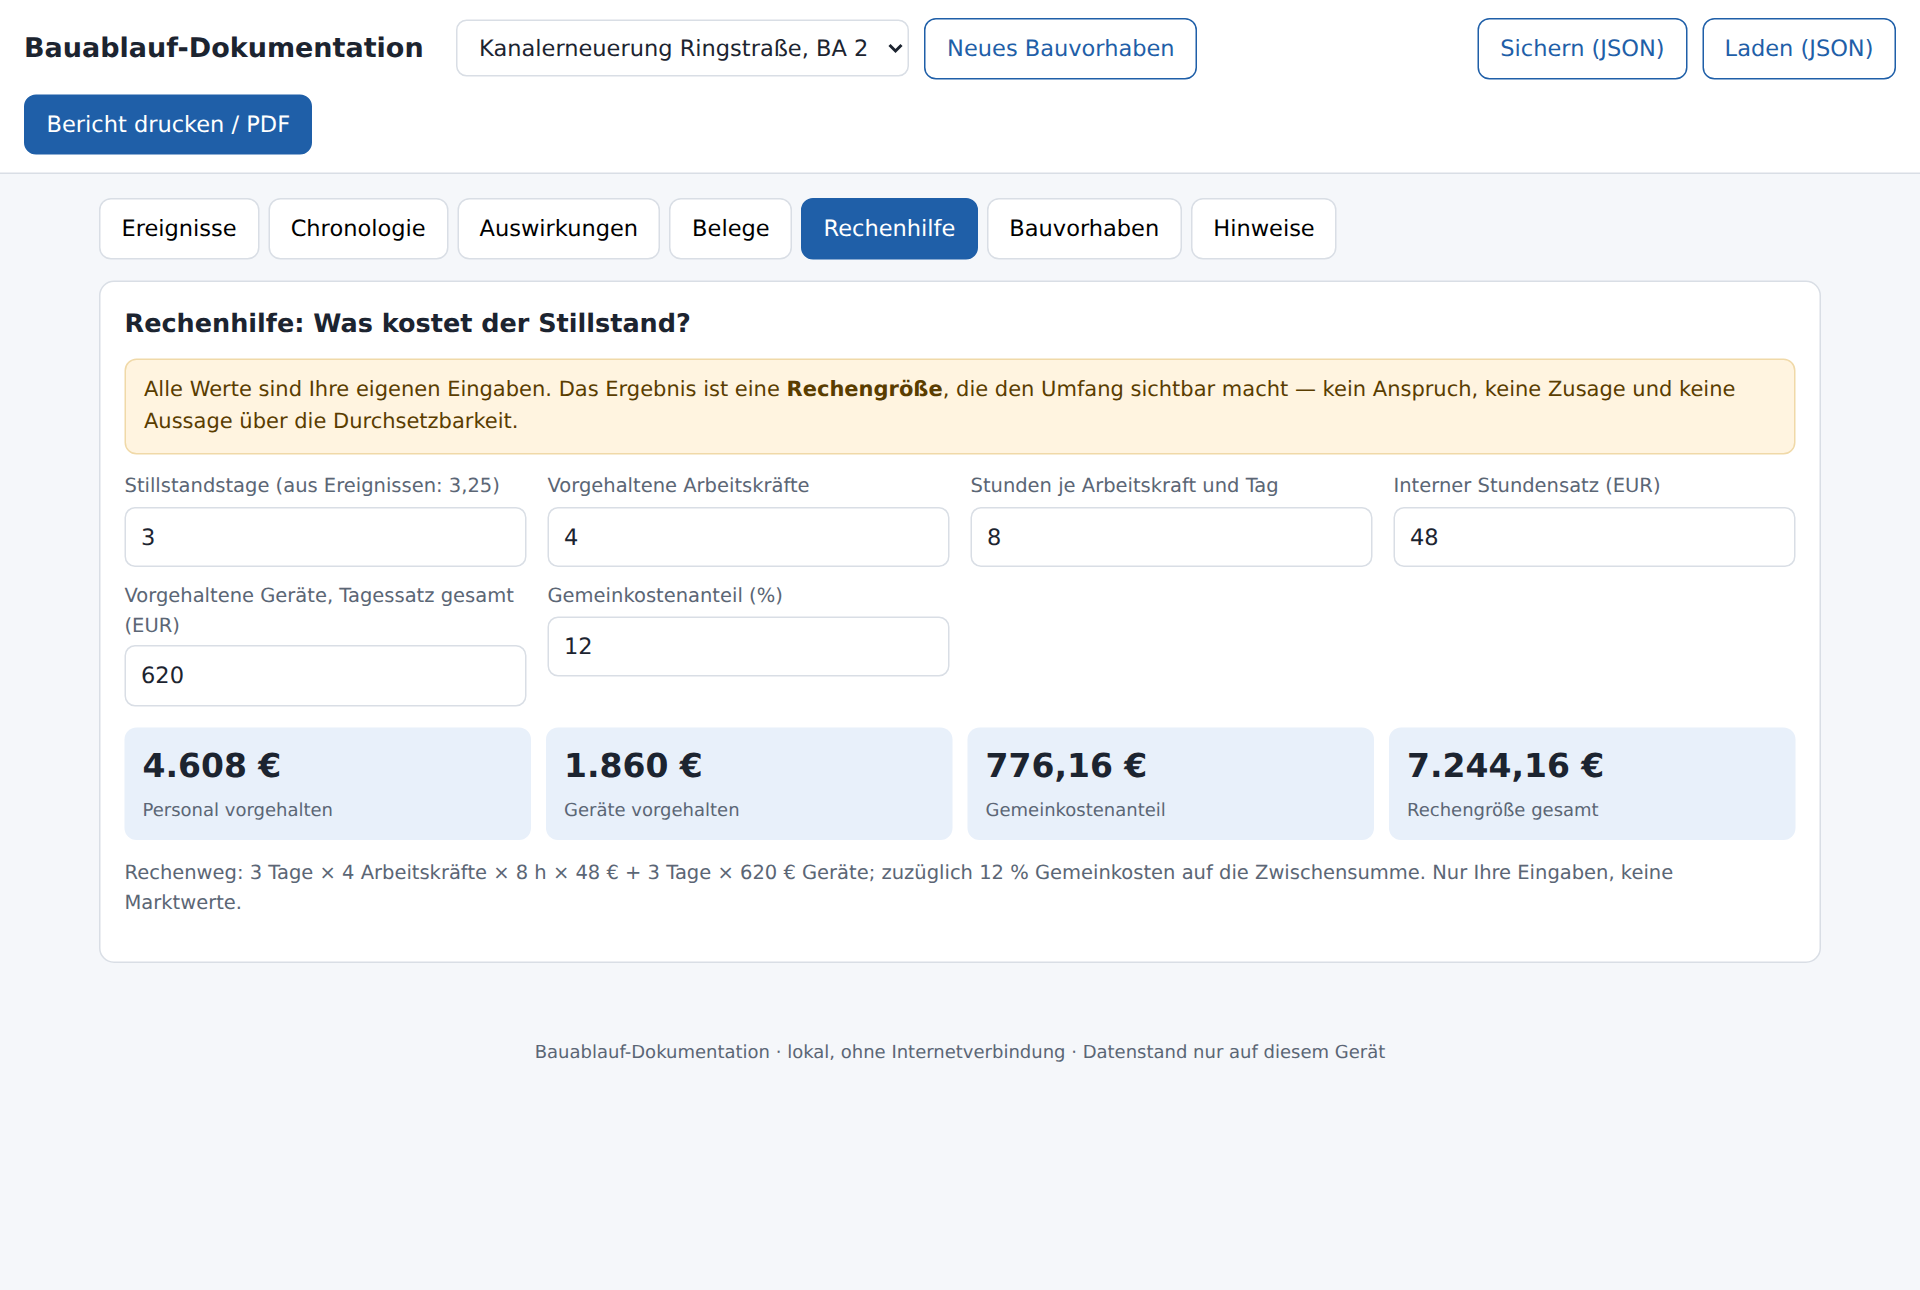Show the Hinweise tab
The image size is (1920, 1290).
[x=1263, y=228]
